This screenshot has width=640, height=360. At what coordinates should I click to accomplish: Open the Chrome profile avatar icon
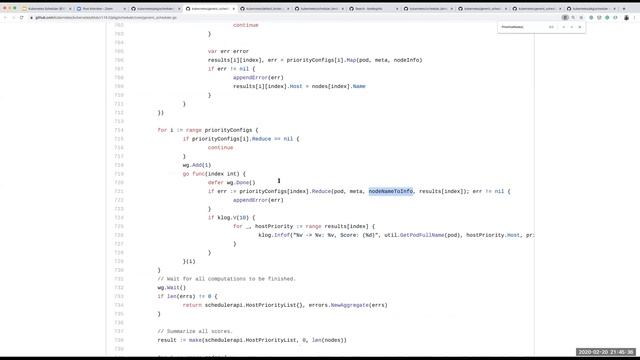click(x=627, y=18)
